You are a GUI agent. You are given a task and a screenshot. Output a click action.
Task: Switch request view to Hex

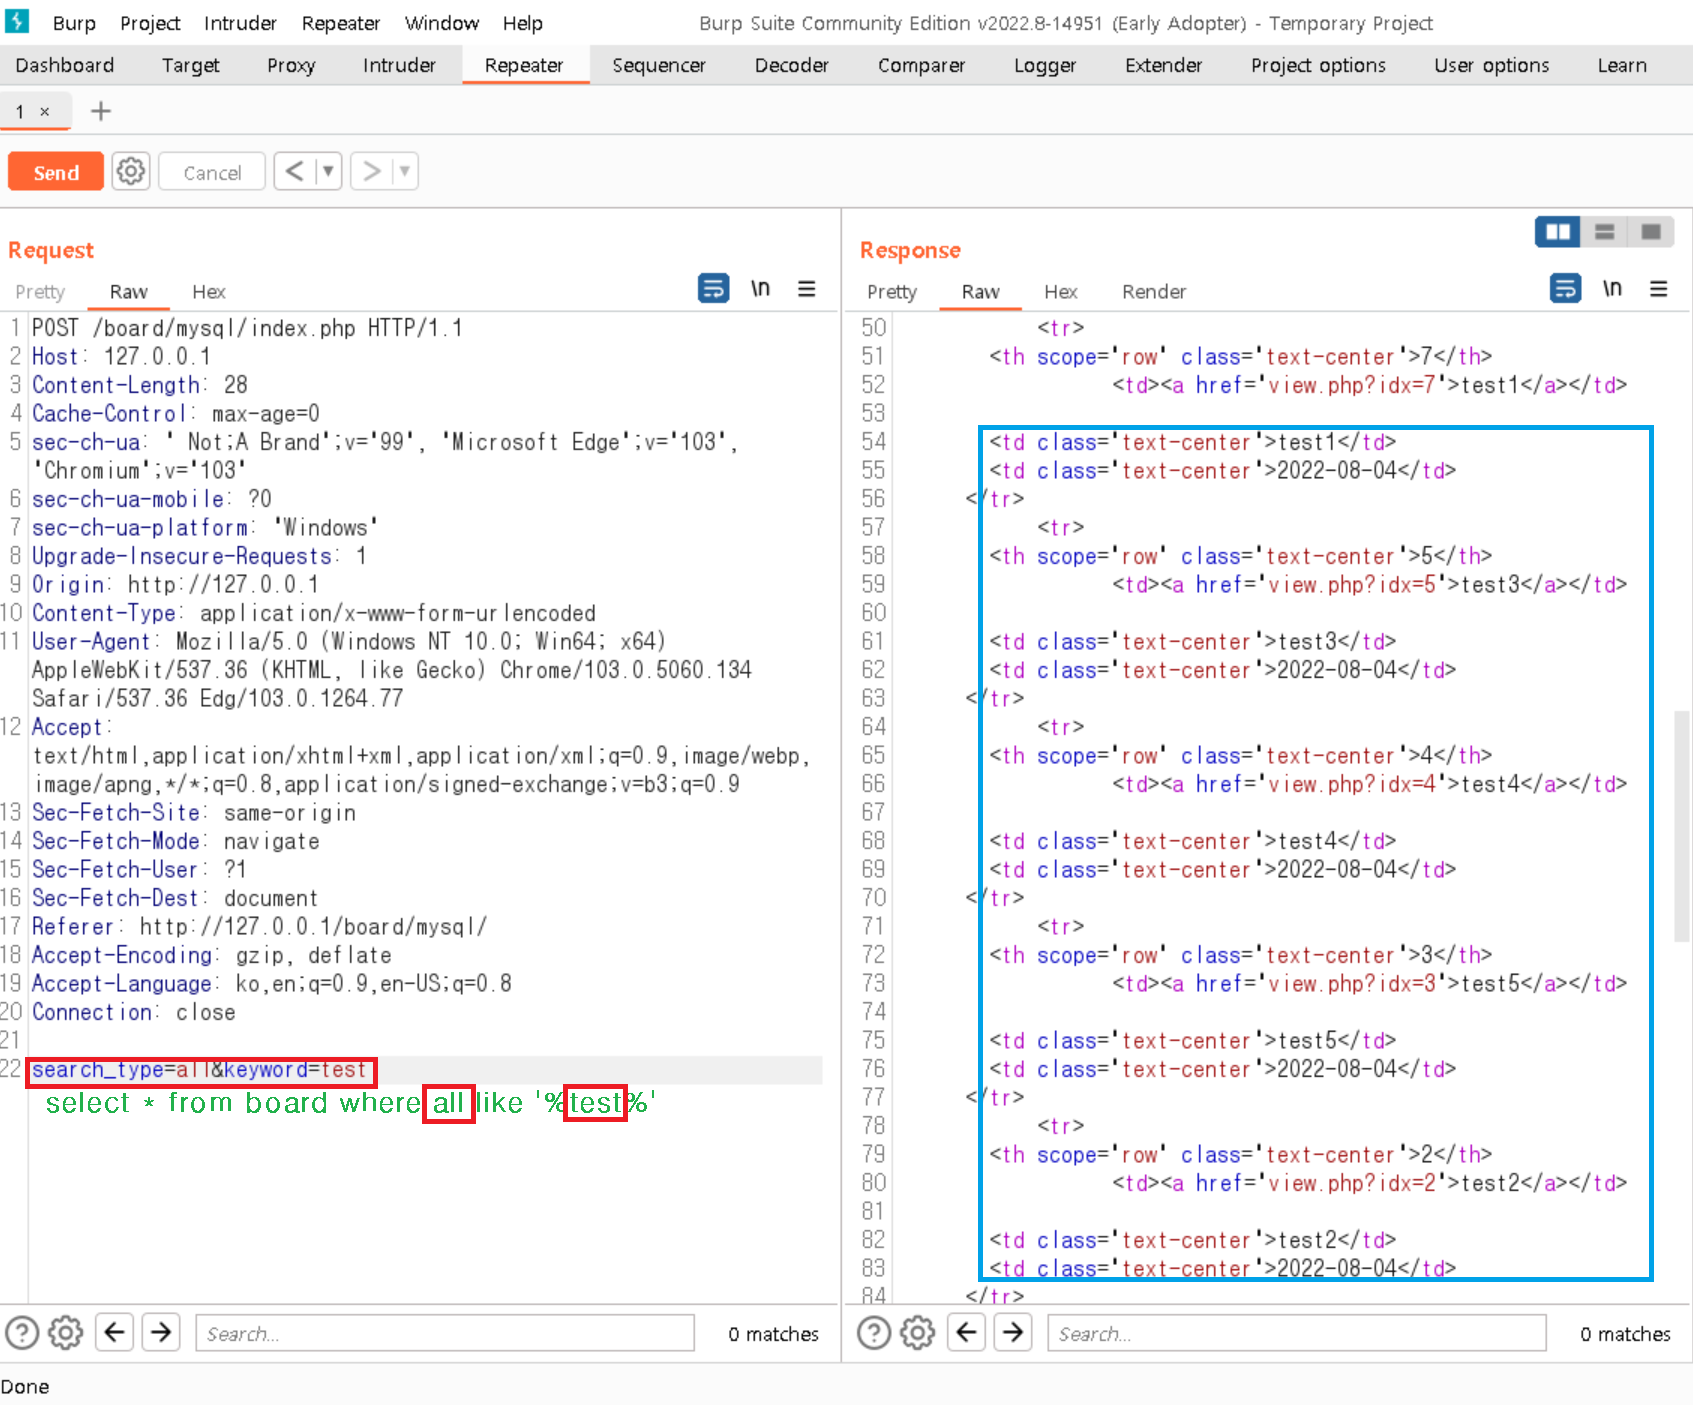(209, 291)
